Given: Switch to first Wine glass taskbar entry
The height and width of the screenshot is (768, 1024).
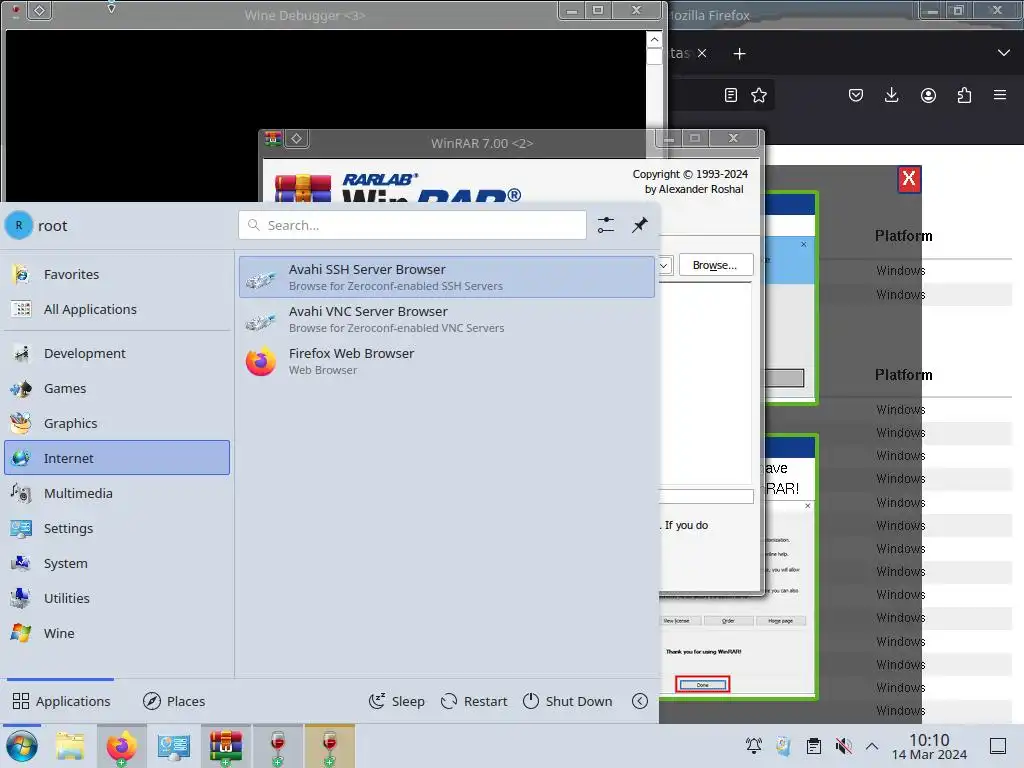Looking at the screenshot, I should pyautogui.click(x=278, y=746).
